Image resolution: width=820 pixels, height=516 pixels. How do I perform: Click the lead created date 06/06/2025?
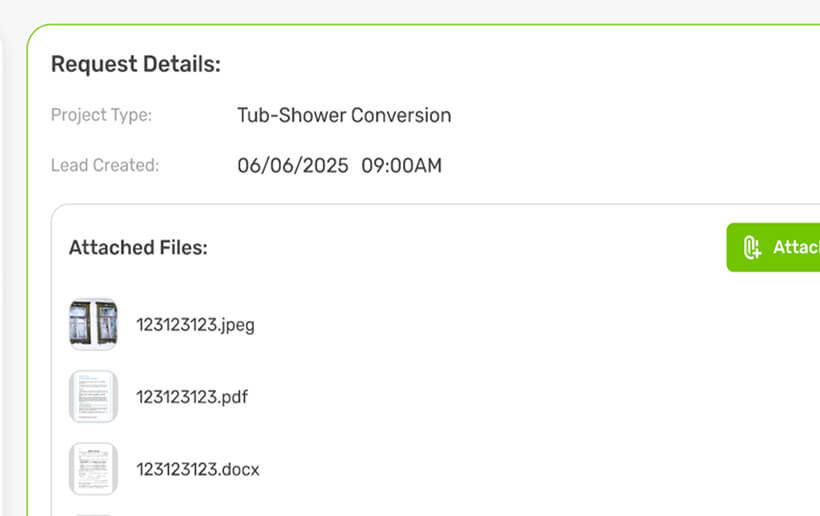293,165
